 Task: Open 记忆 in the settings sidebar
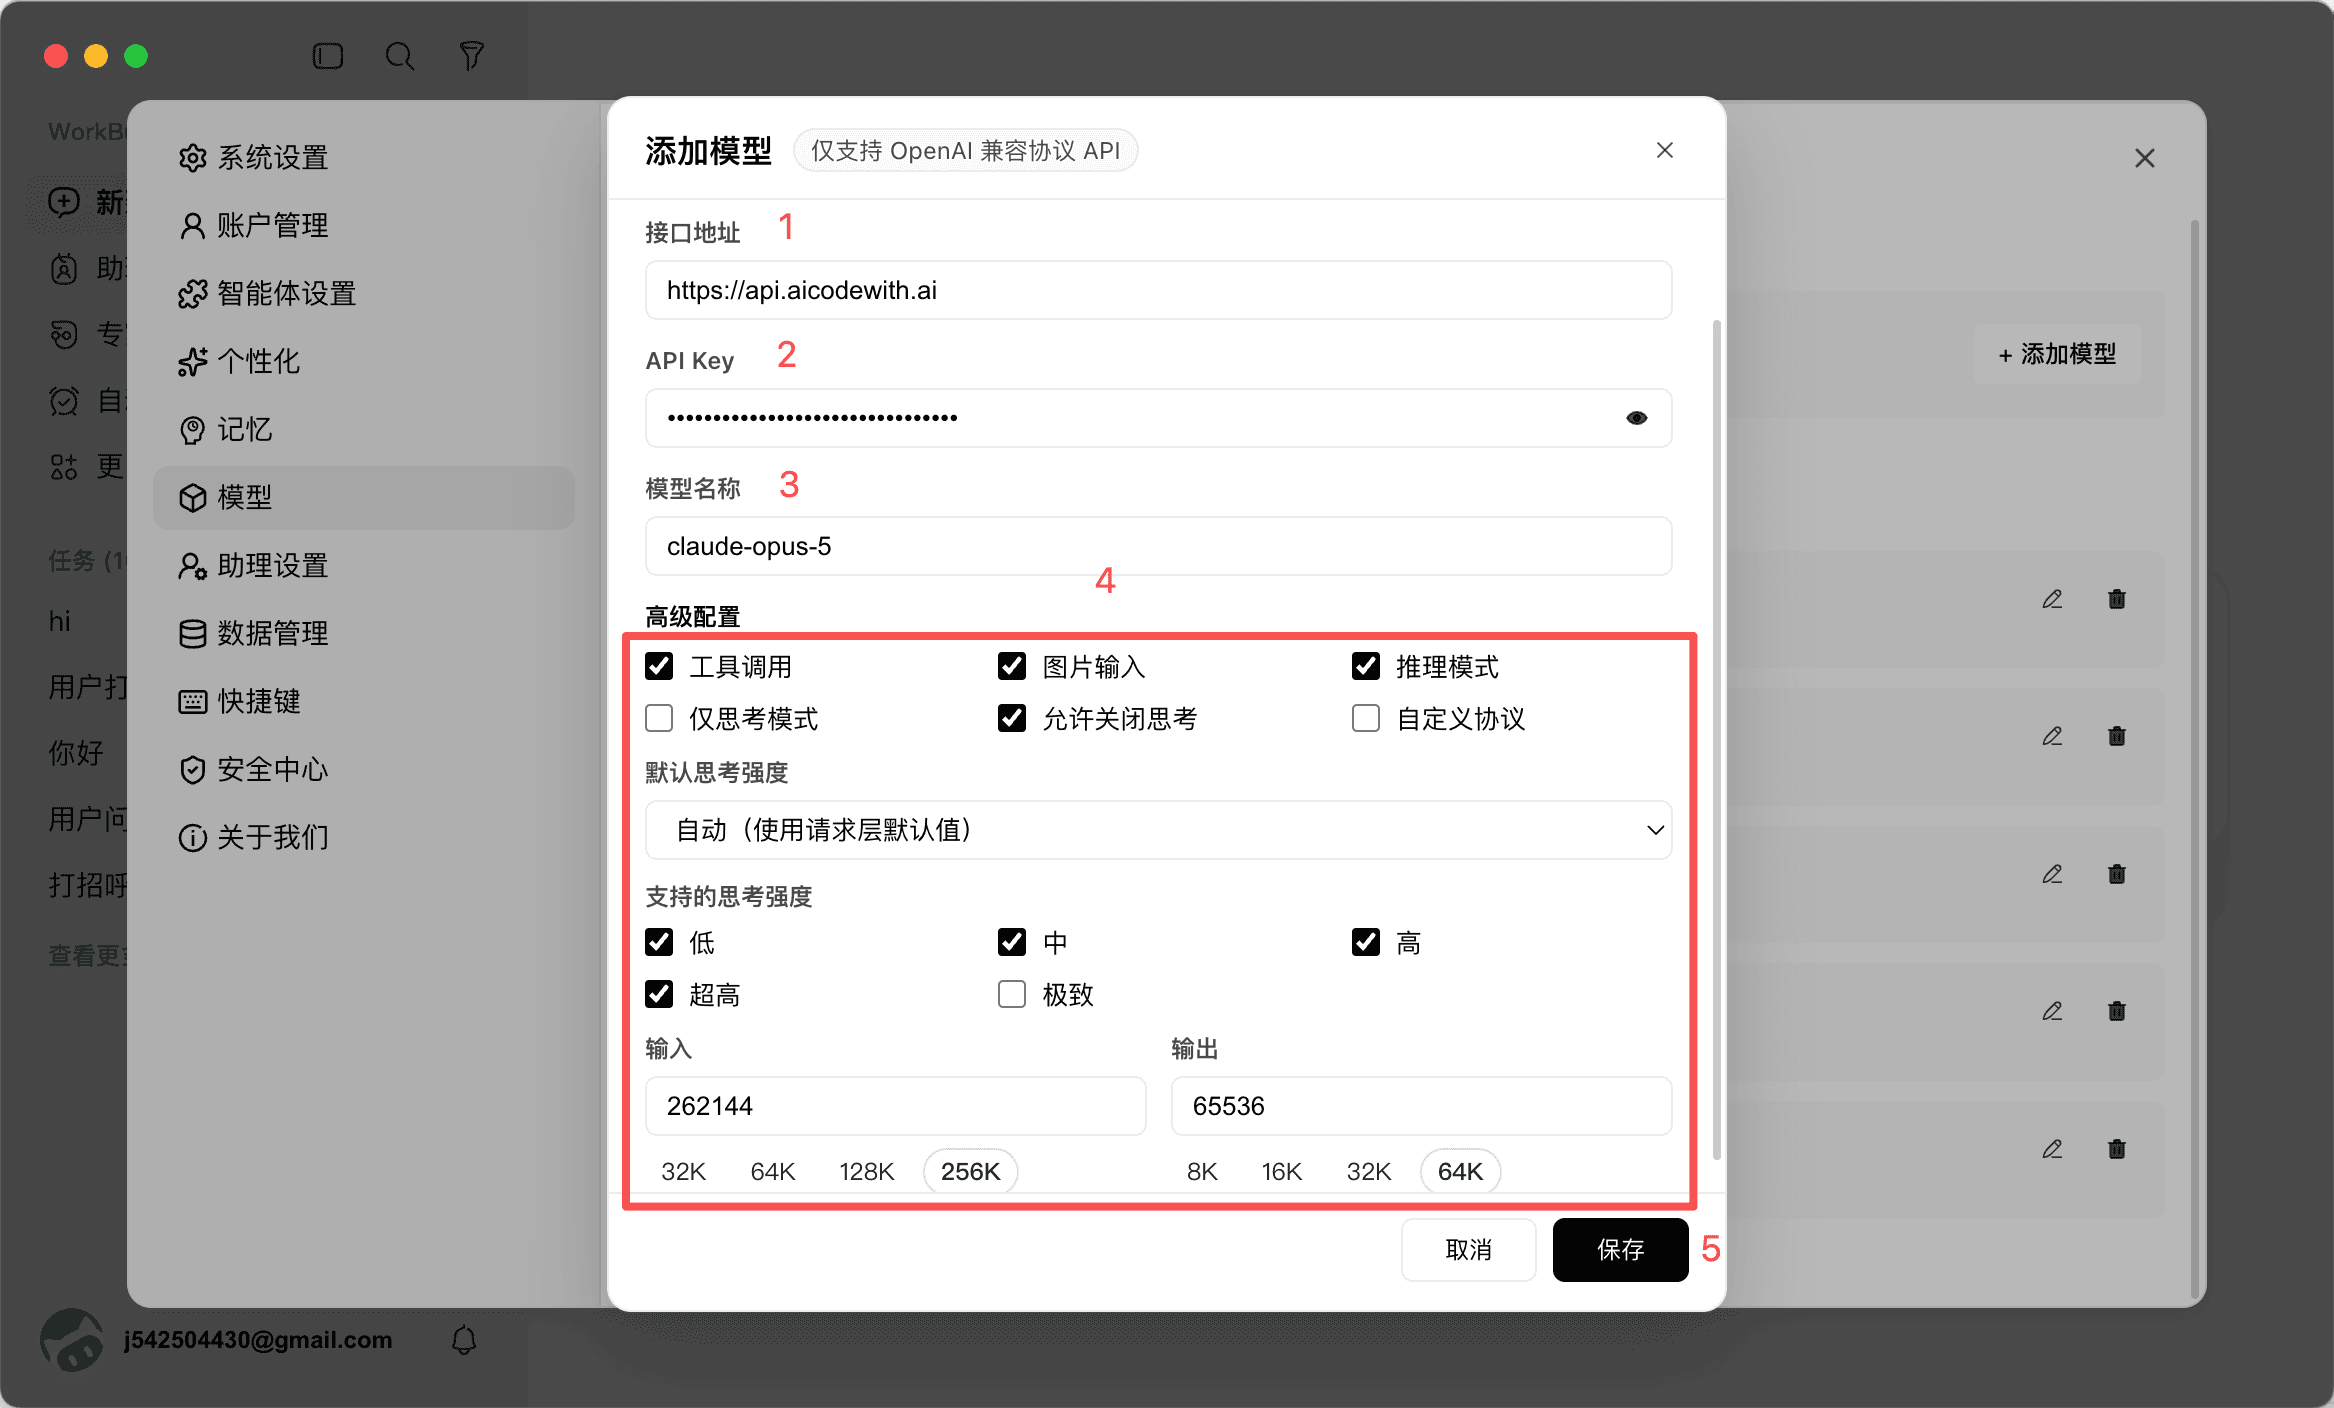point(364,429)
